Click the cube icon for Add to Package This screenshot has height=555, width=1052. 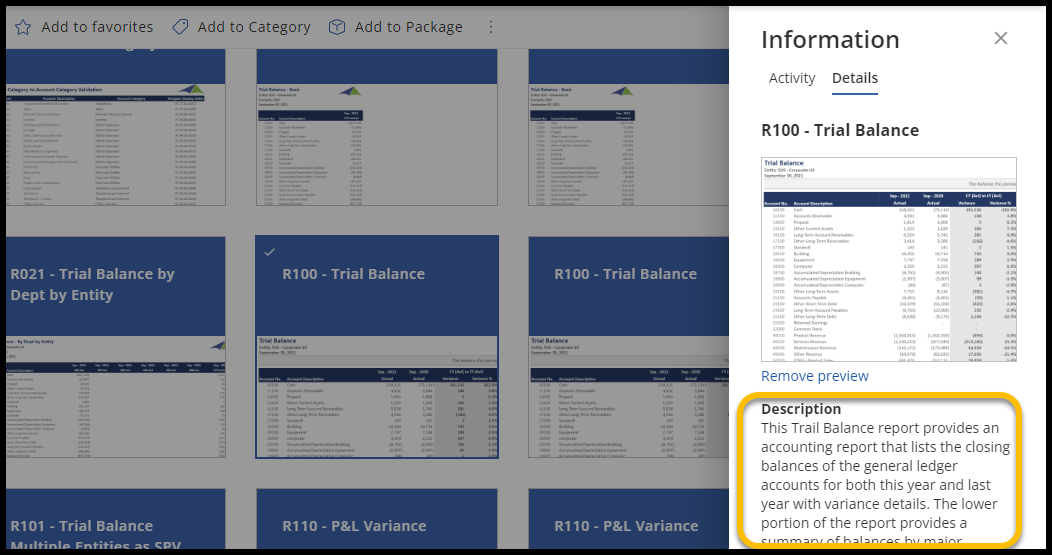coord(337,27)
